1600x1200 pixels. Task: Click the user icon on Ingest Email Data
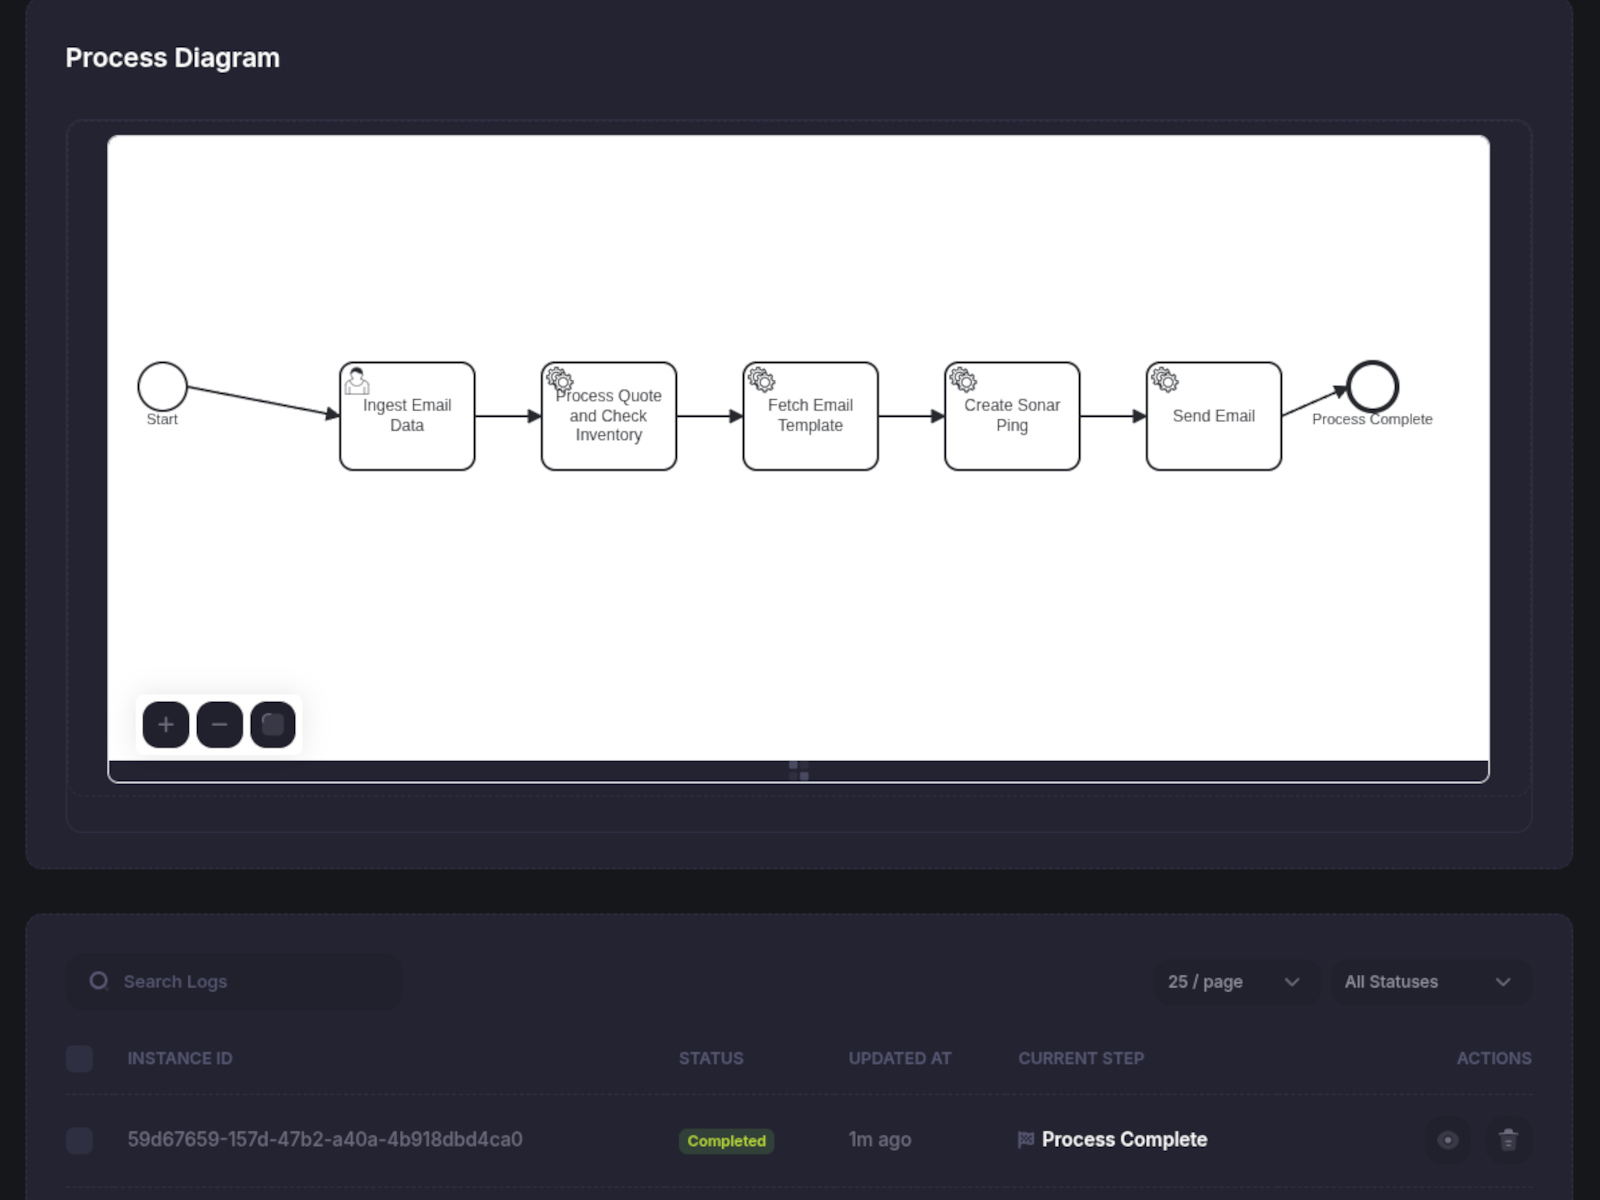357,382
